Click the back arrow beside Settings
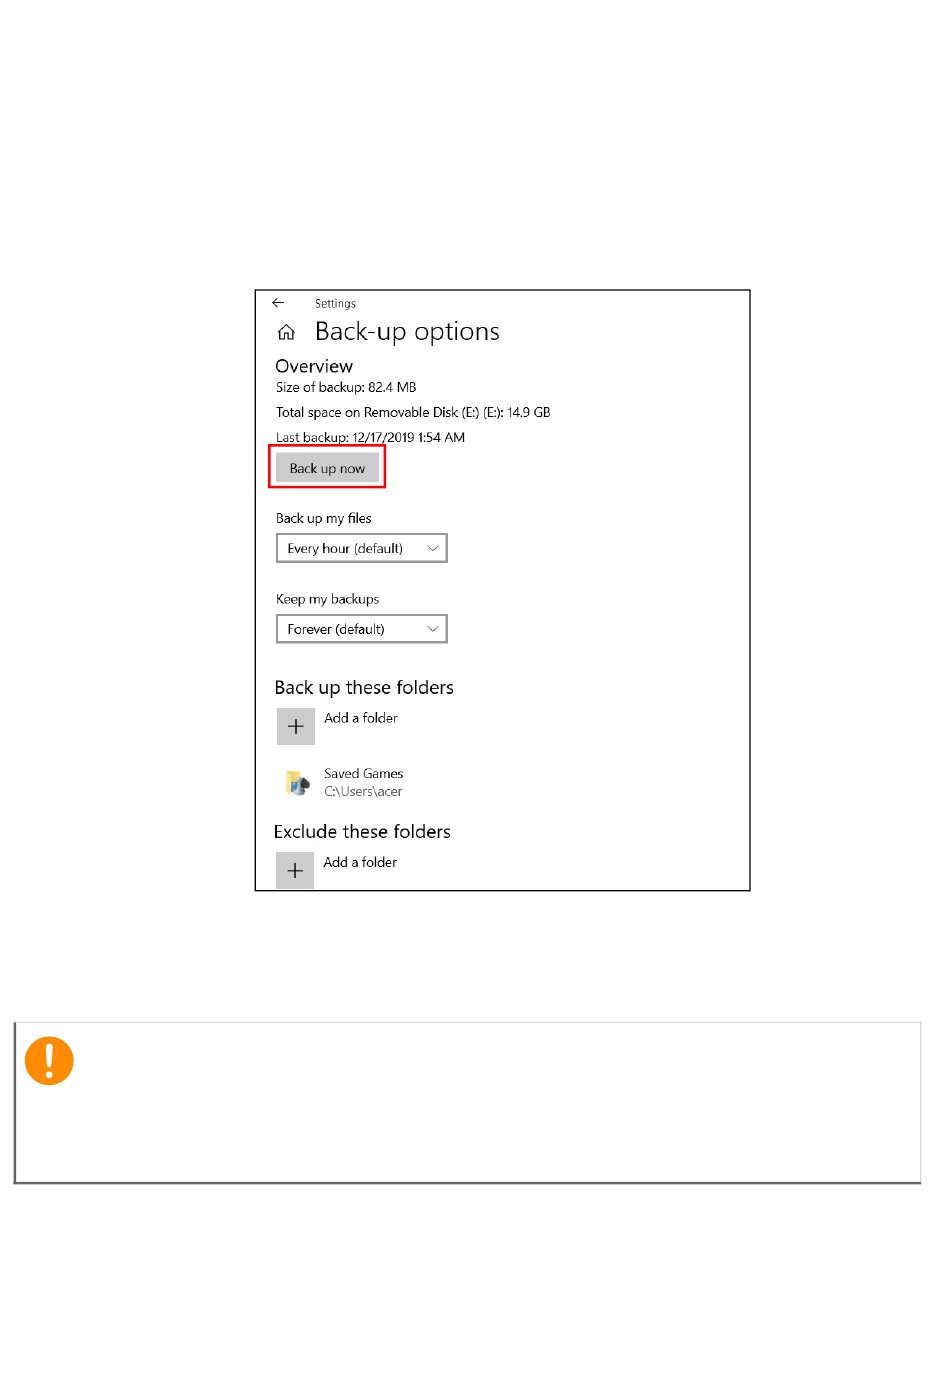The image size is (950, 1381). [x=278, y=303]
